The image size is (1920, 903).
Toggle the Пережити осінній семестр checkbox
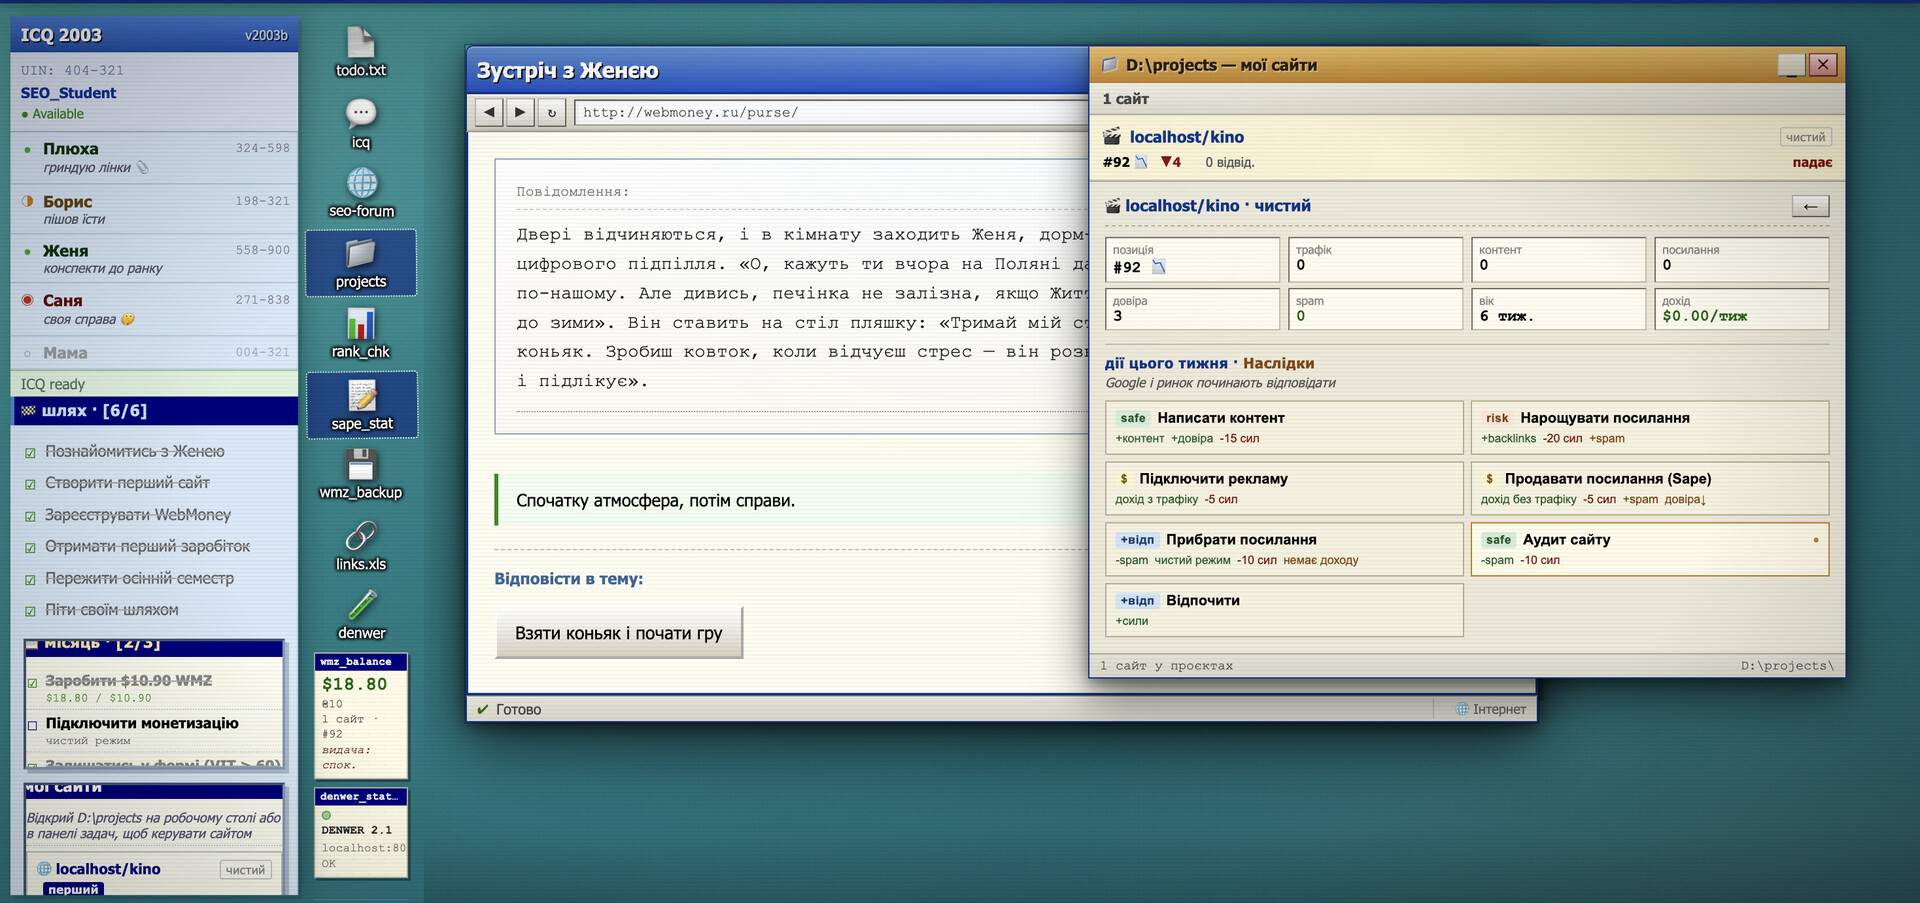(x=31, y=580)
